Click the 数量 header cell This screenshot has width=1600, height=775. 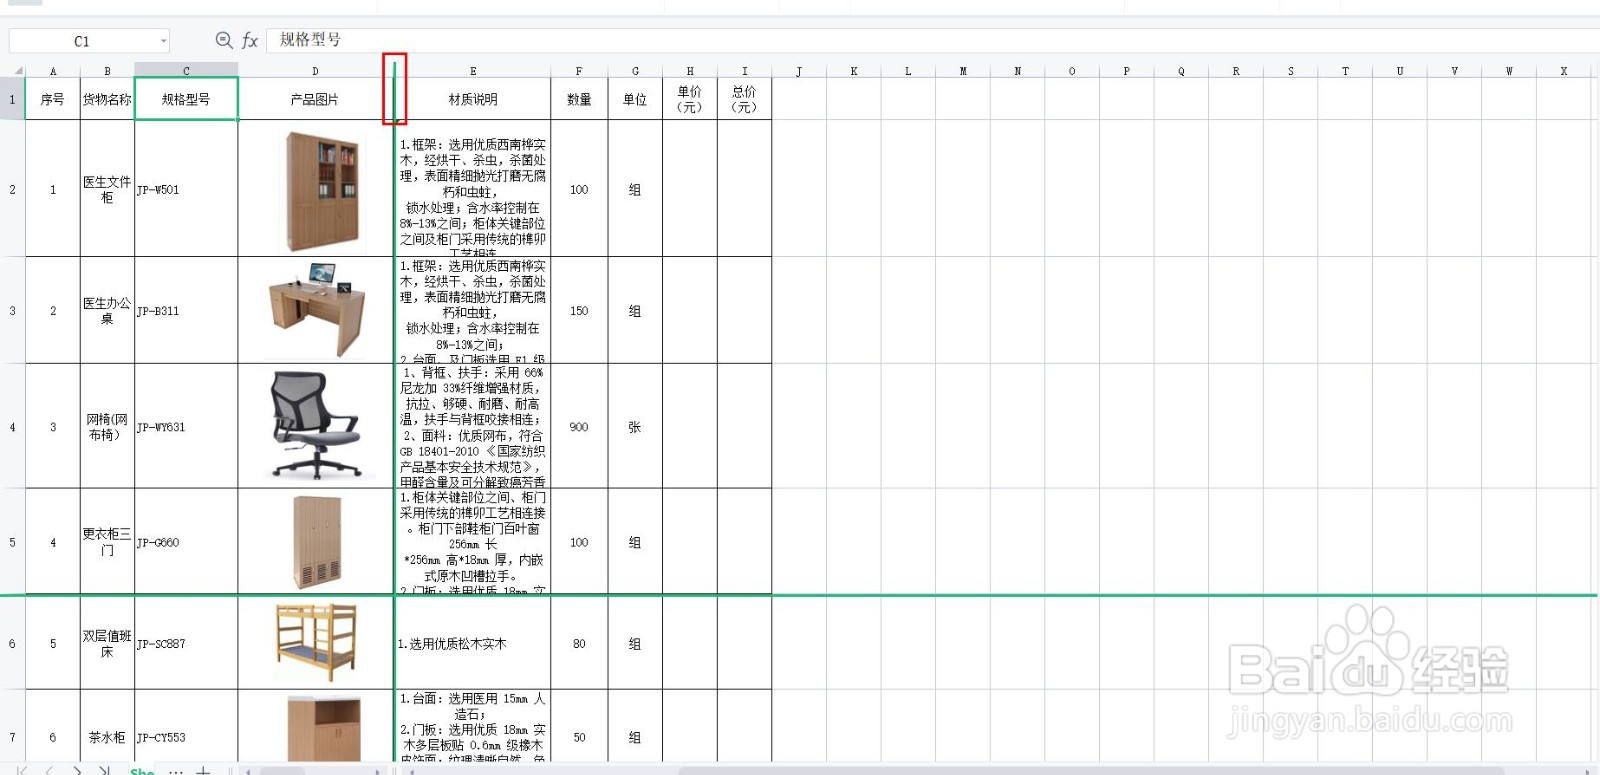pyautogui.click(x=579, y=99)
